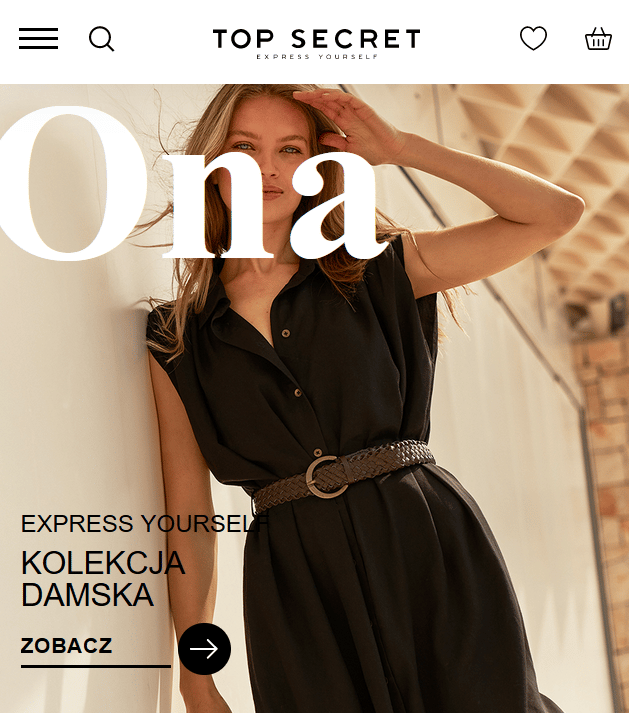
Task: Open the shopping basket icon
Action: pos(598,38)
